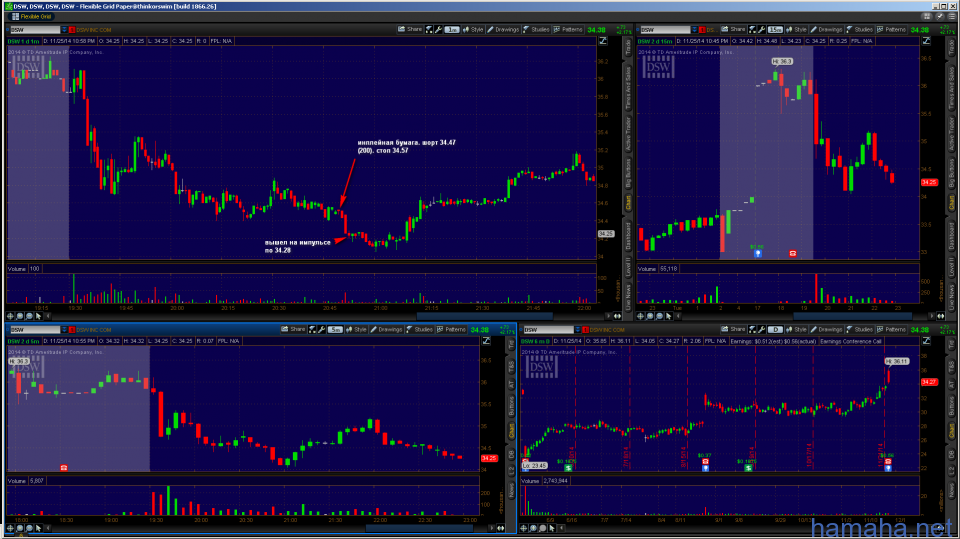Open Studies in the 15m chart
Viewport: 960px width, 539px height.
click(860, 29)
